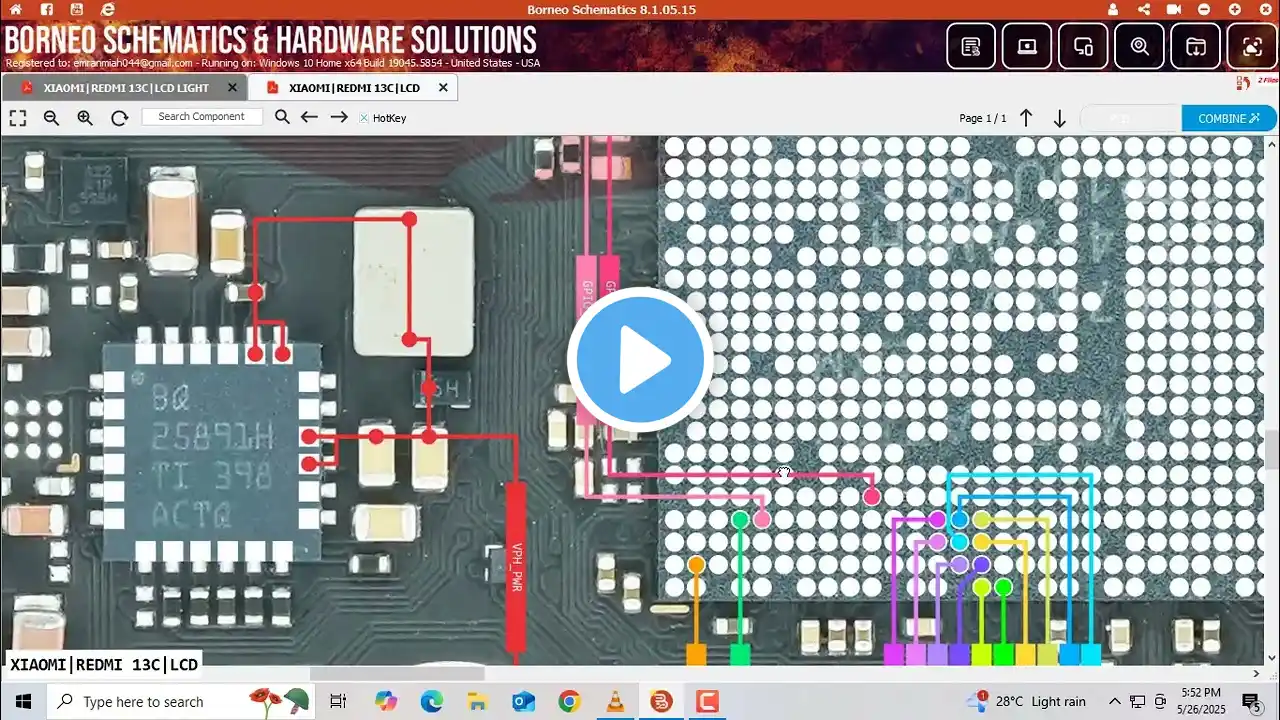Viewport: 1280px width, 720px height.
Task: Open the multi-device tool button
Action: [x=1083, y=46]
